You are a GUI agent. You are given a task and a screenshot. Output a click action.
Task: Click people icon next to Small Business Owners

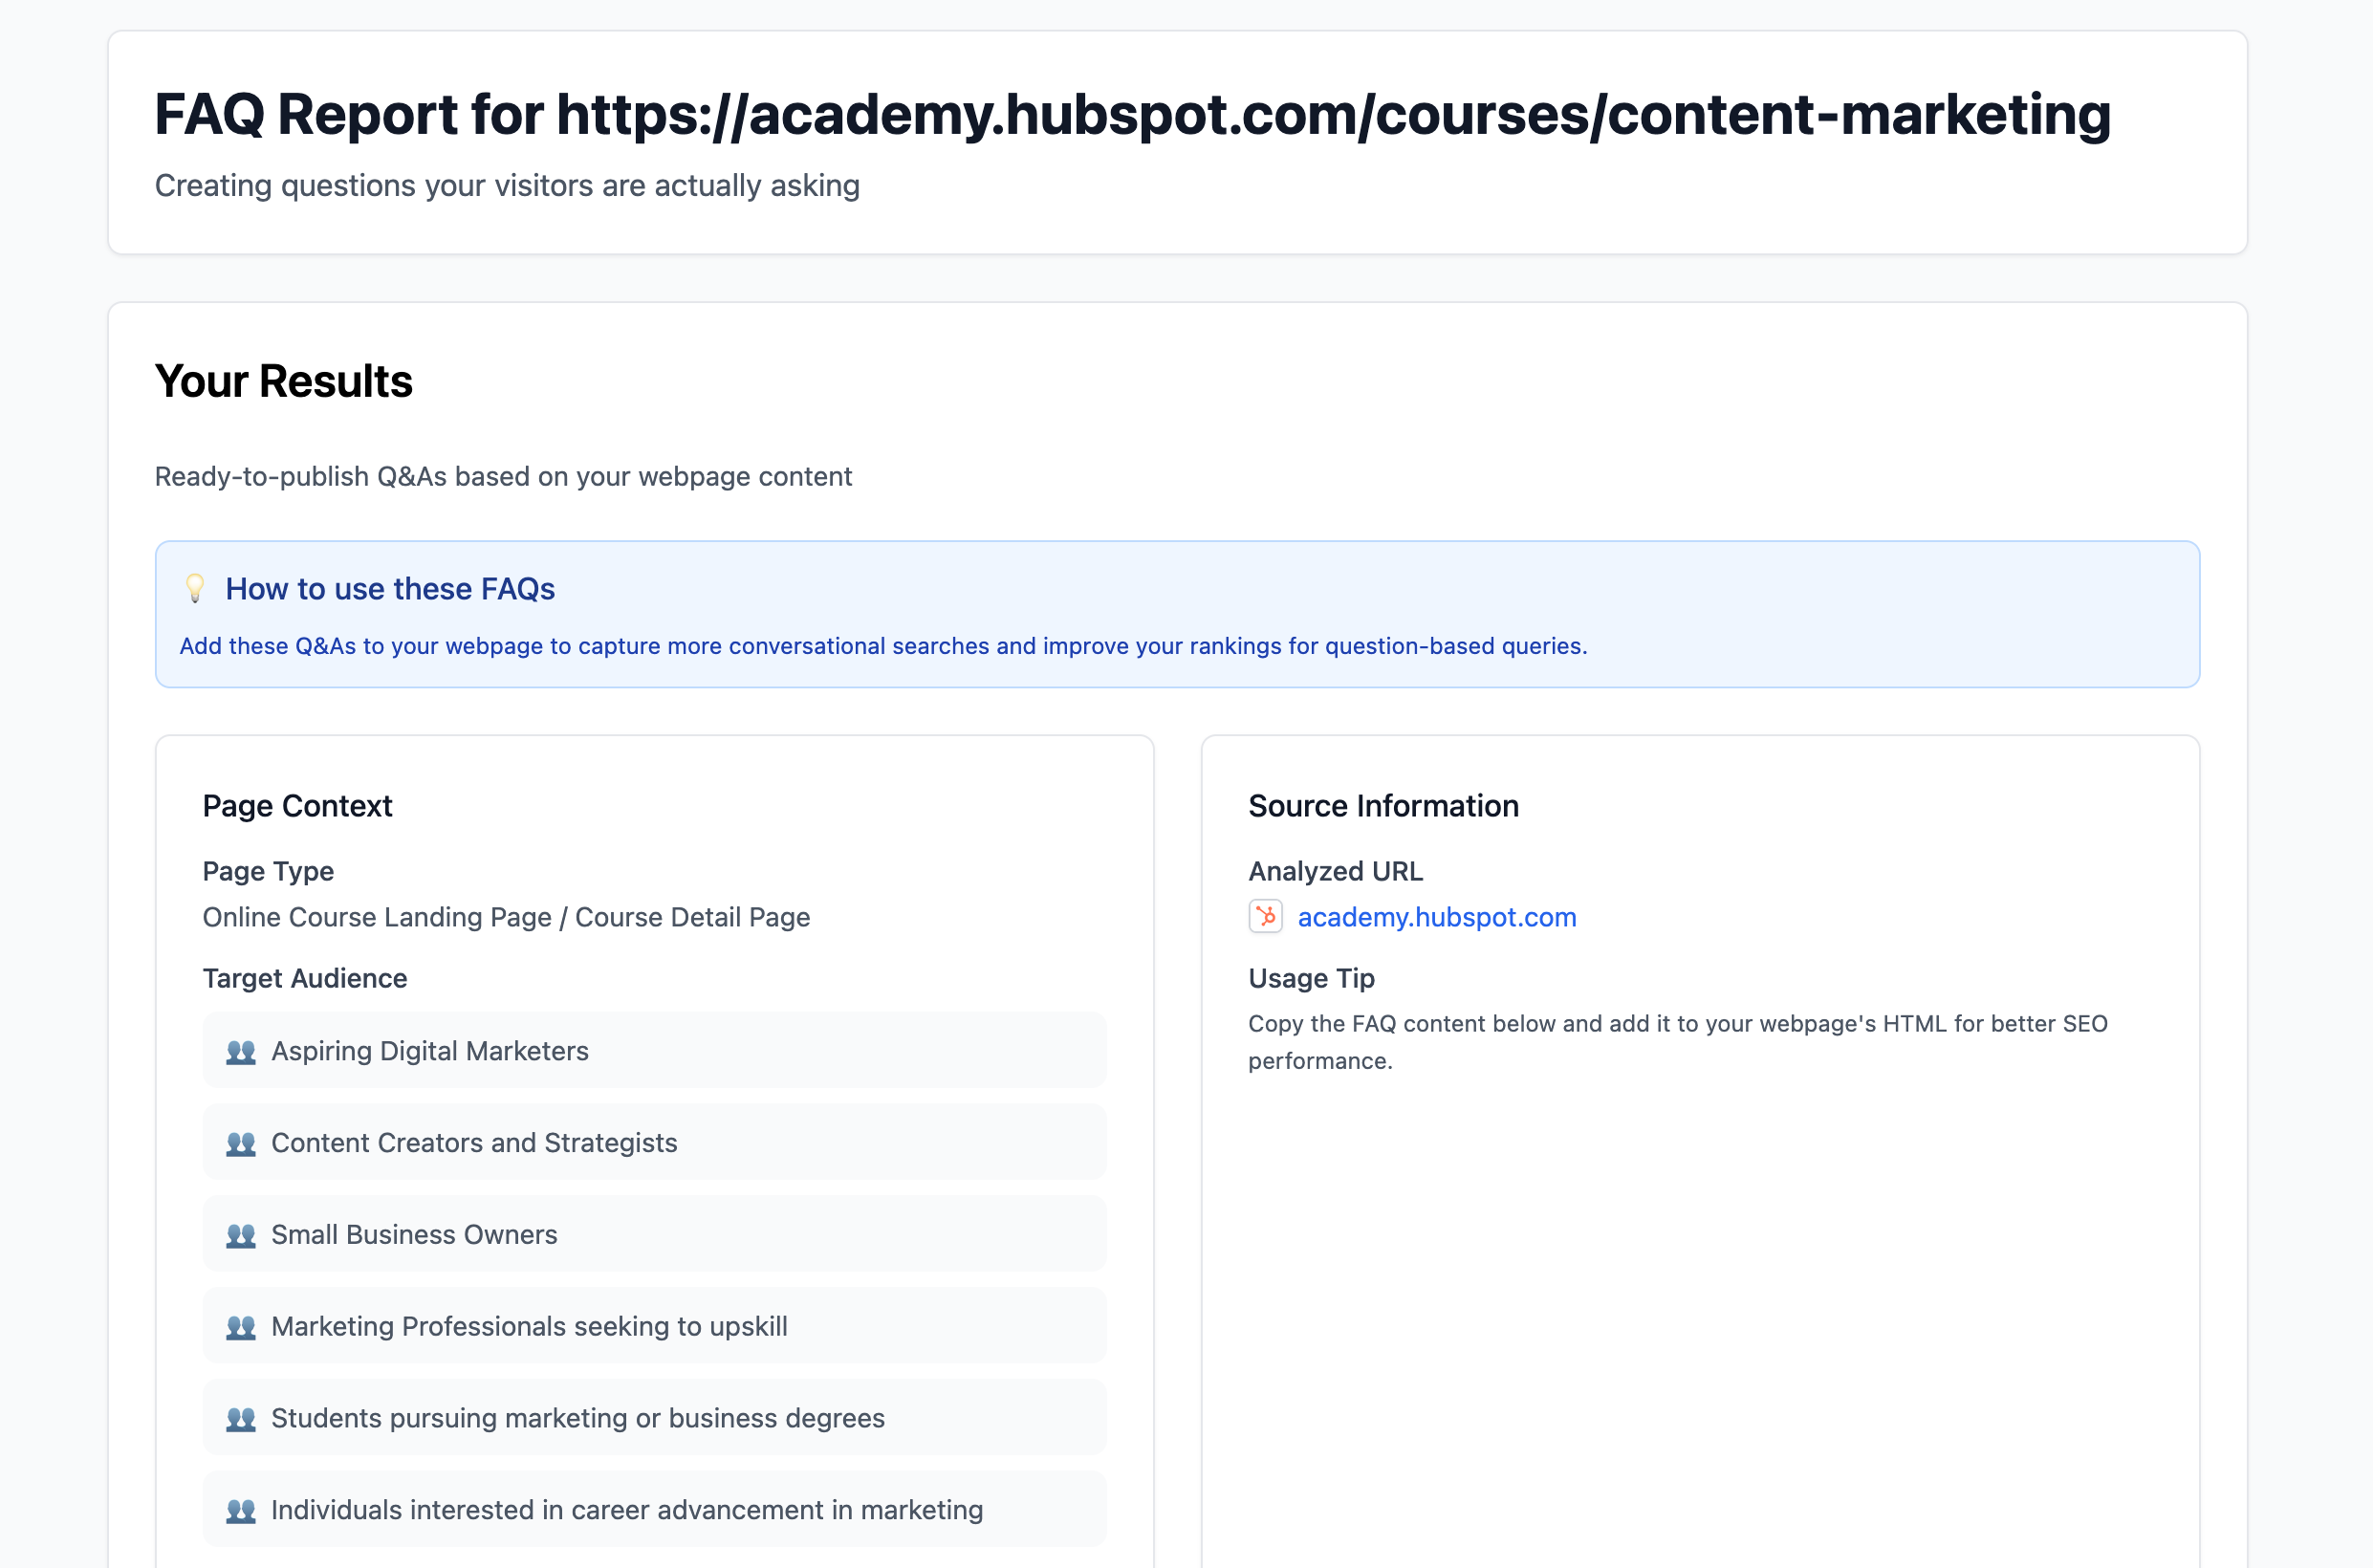pos(241,1235)
